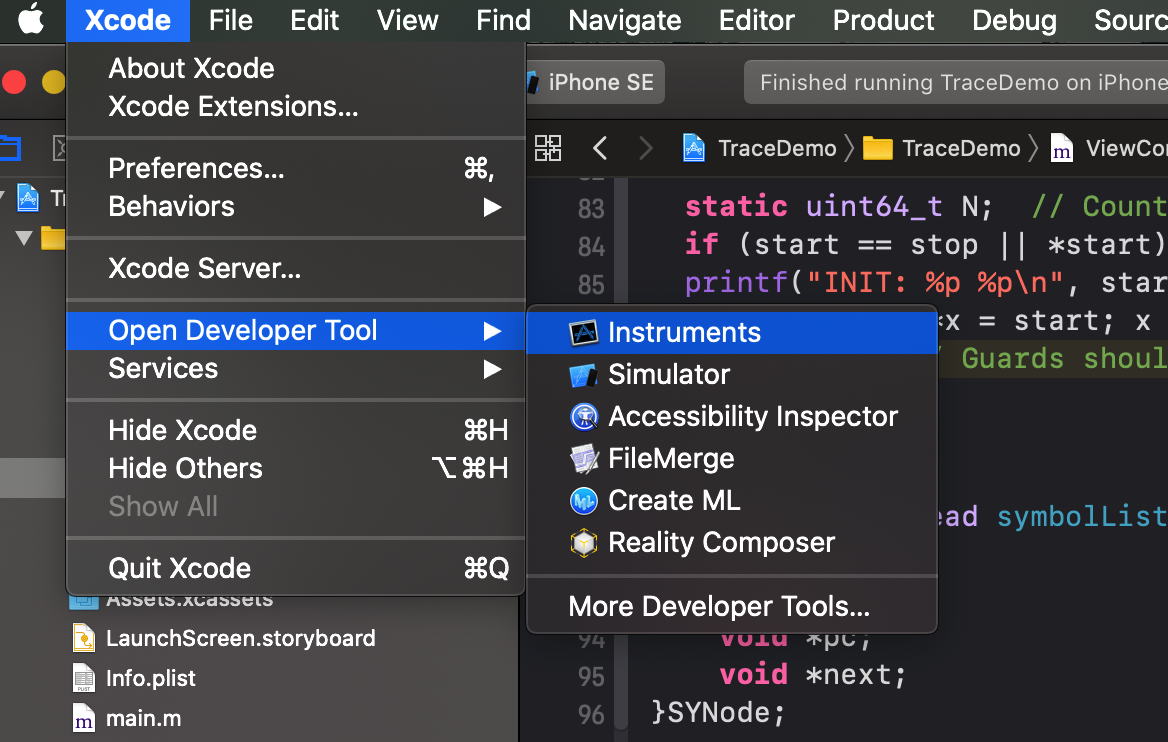Click the Simulator app icon
The height and width of the screenshot is (742, 1168).
click(x=583, y=375)
